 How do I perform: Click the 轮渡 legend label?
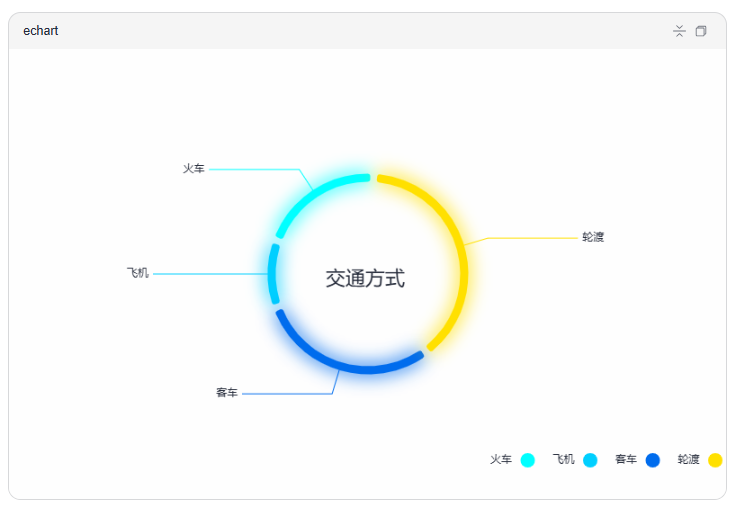point(689,459)
